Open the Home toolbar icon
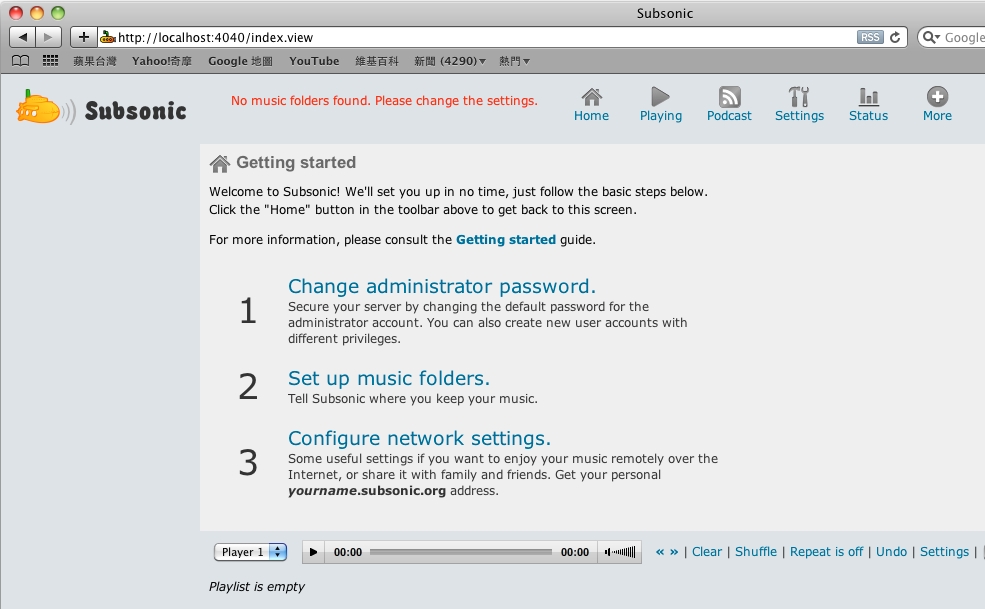The height and width of the screenshot is (609, 985). pos(591,97)
